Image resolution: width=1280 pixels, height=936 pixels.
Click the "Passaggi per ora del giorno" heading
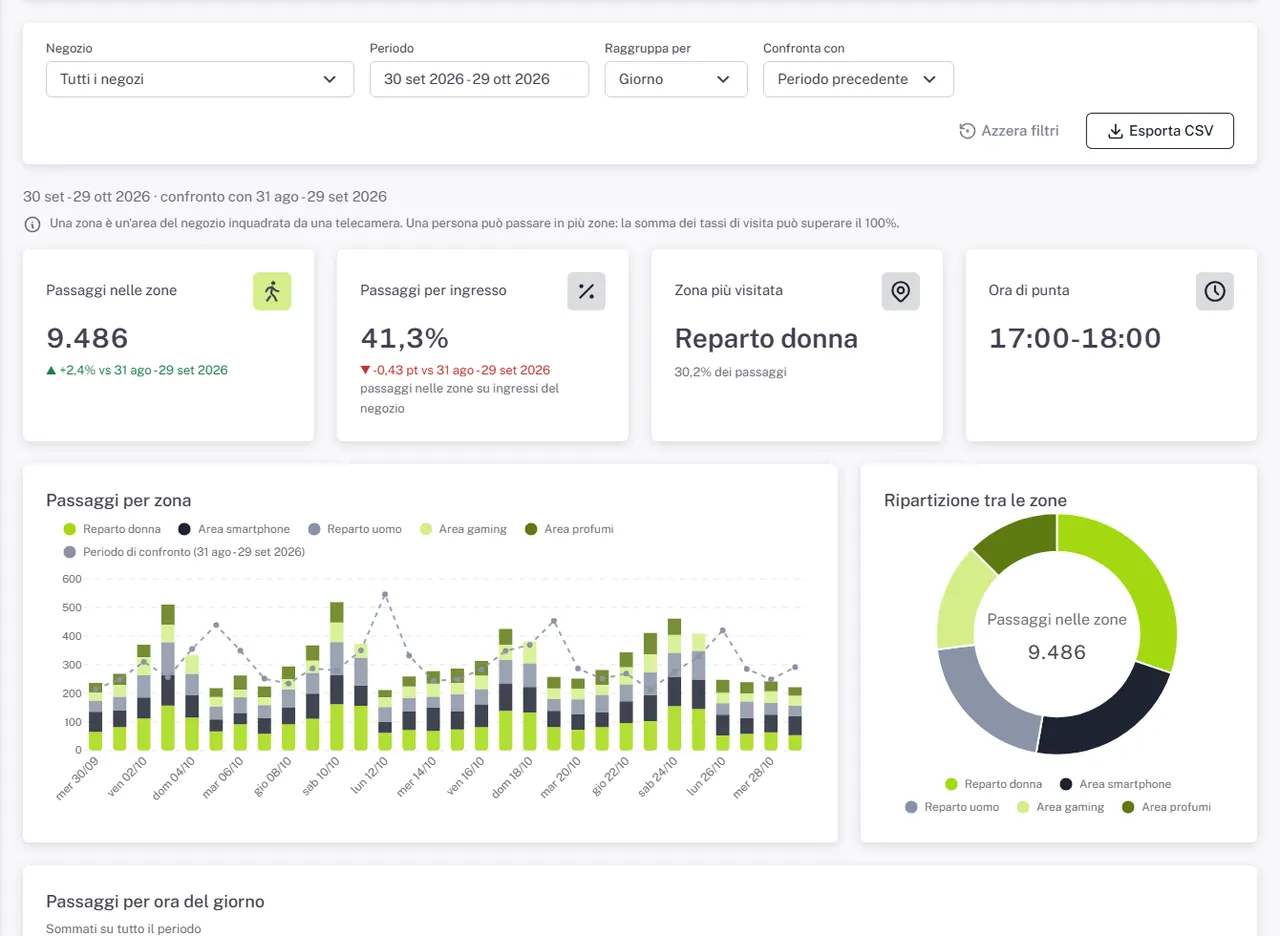155,901
